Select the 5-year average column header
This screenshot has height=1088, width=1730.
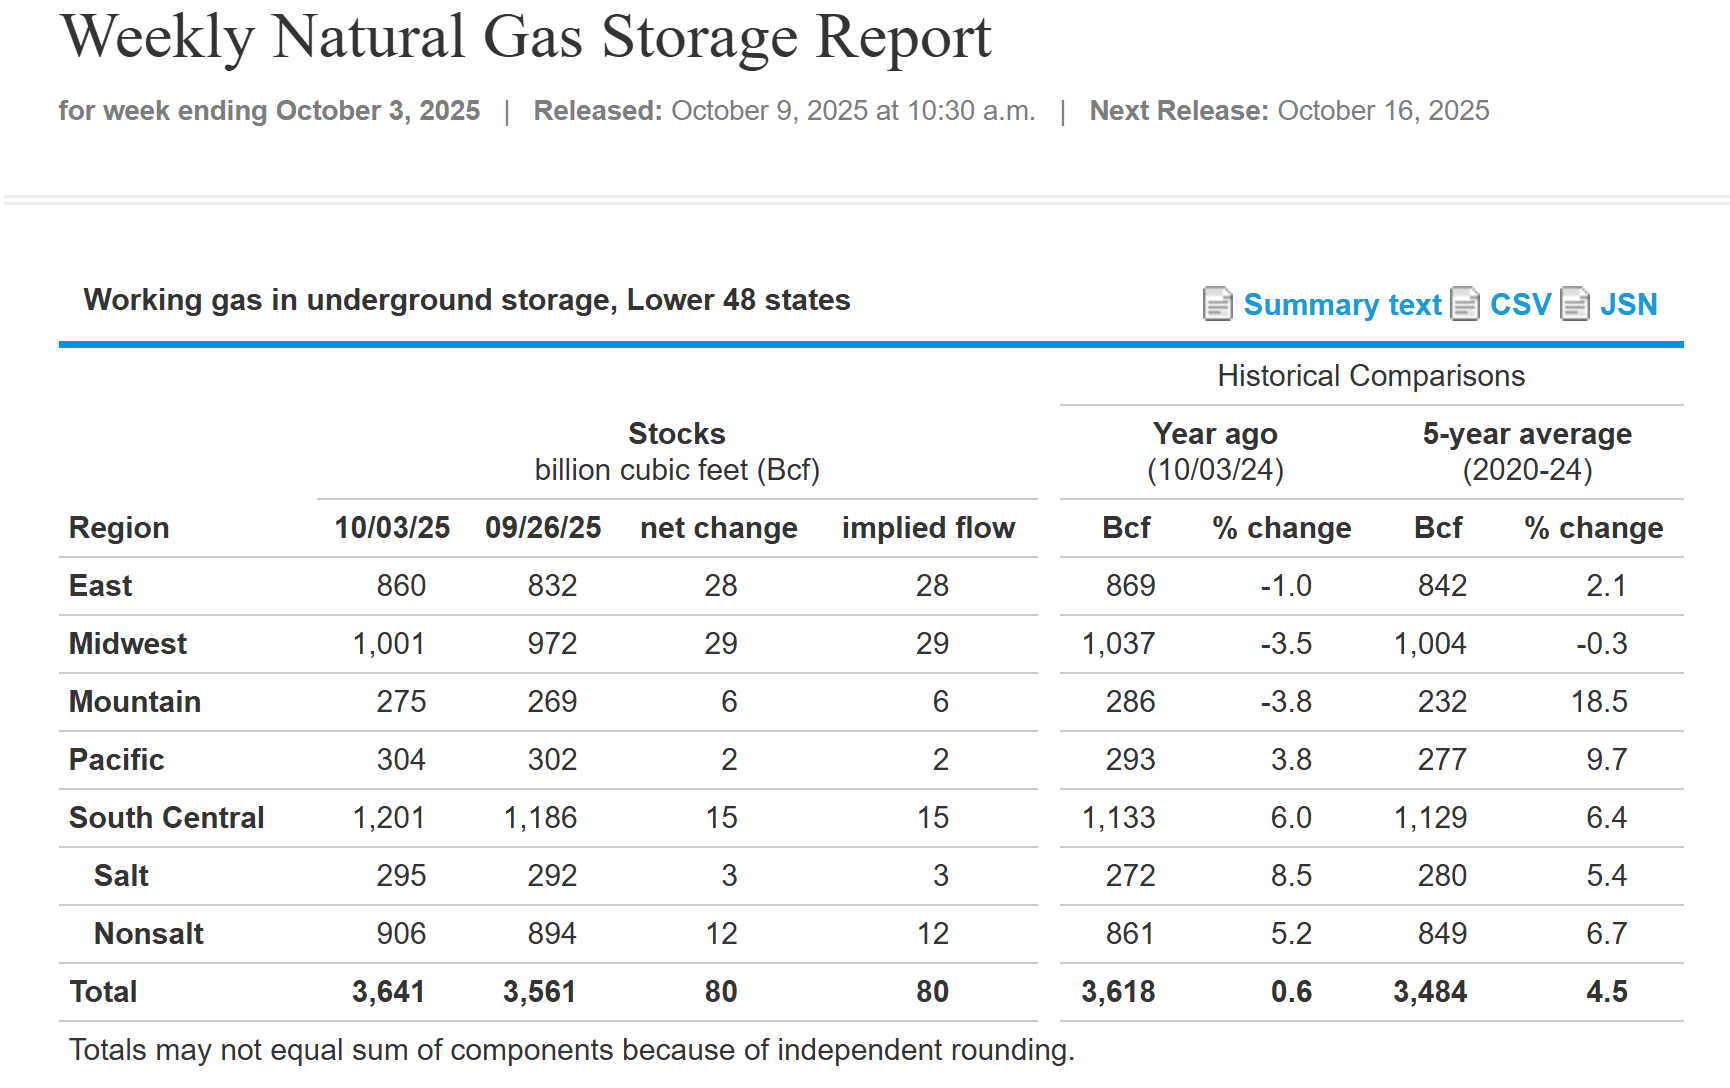[x=1527, y=433]
